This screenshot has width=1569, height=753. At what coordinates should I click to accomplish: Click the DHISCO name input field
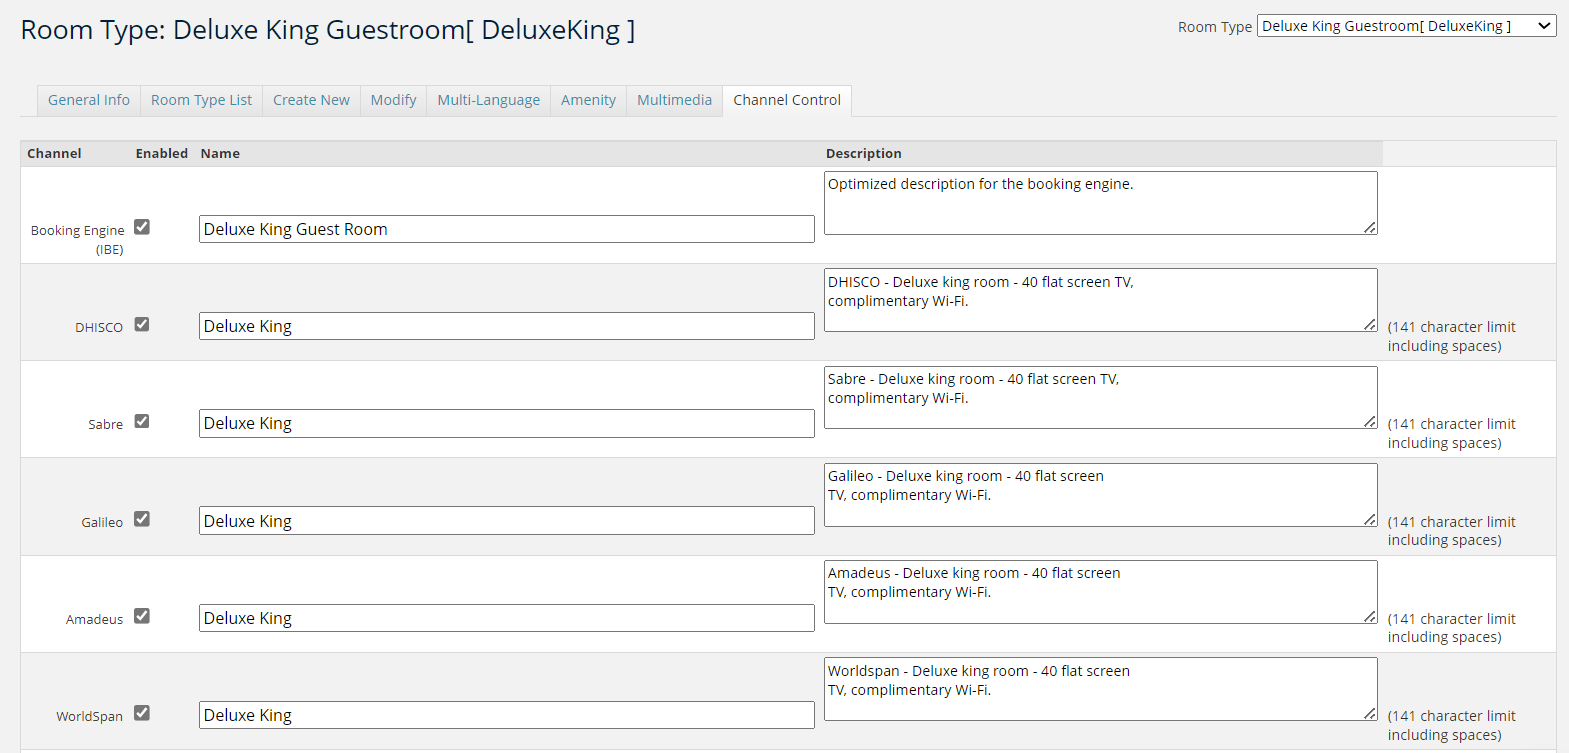(x=507, y=326)
